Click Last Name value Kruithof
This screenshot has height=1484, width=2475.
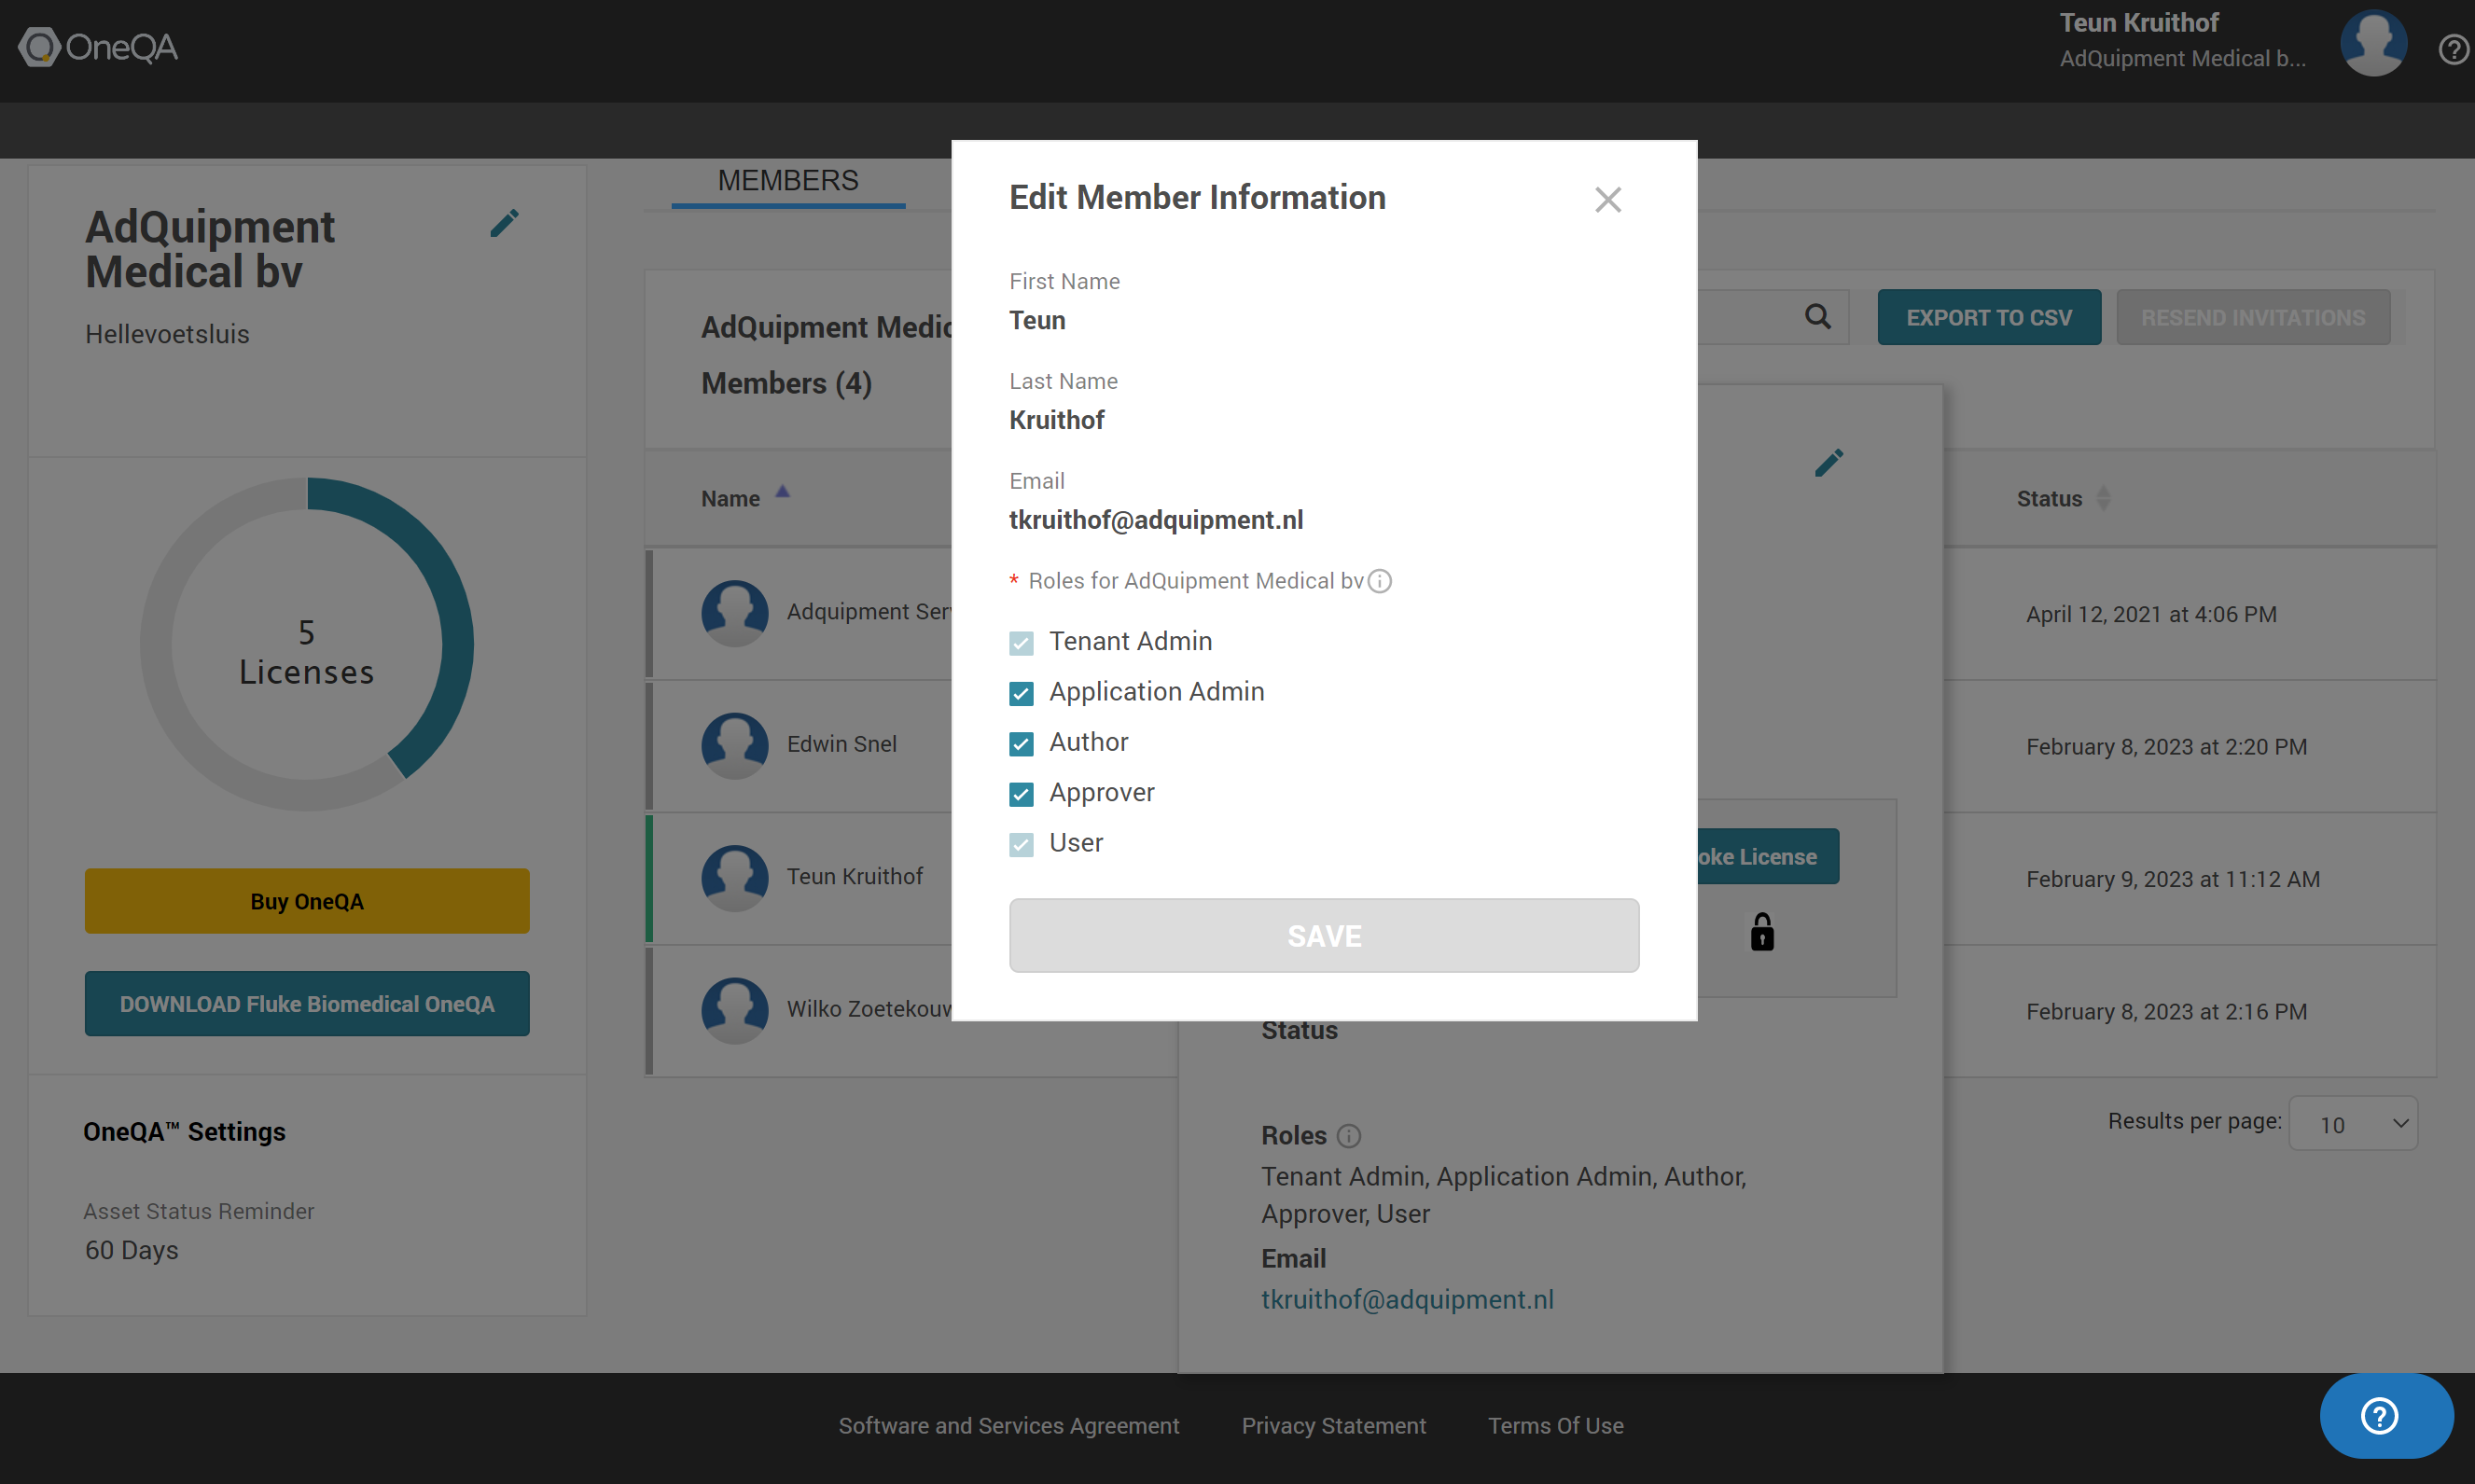[x=1056, y=421]
